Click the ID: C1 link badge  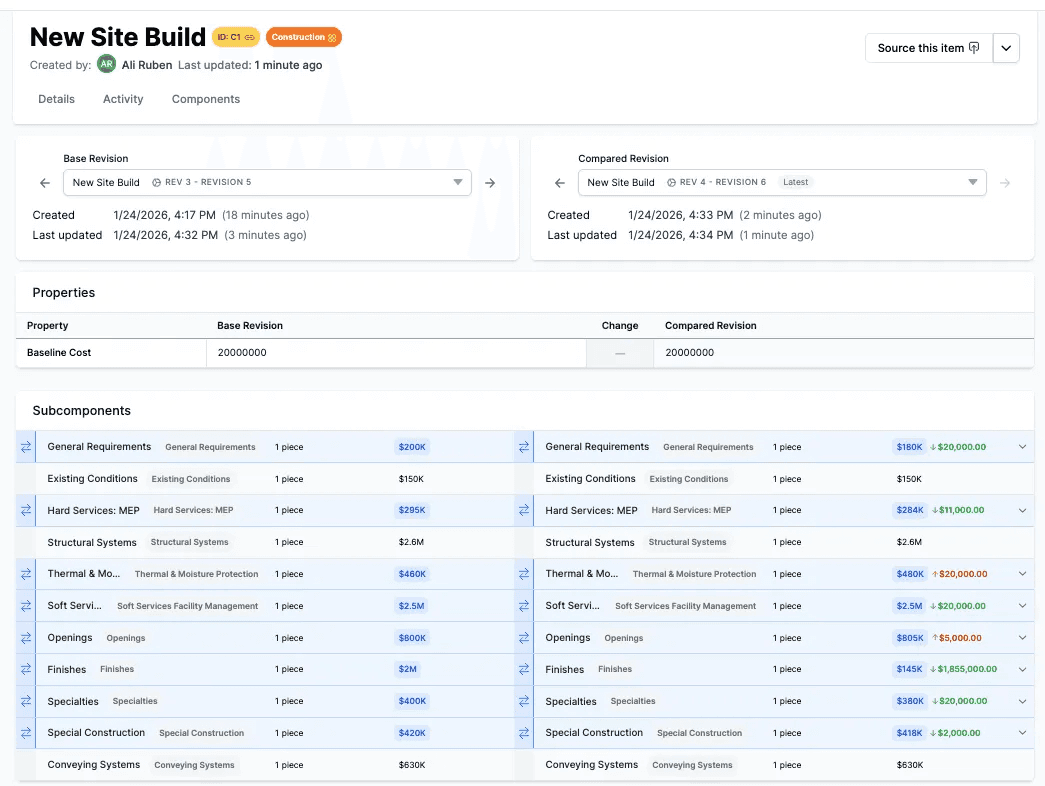pos(236,37)
